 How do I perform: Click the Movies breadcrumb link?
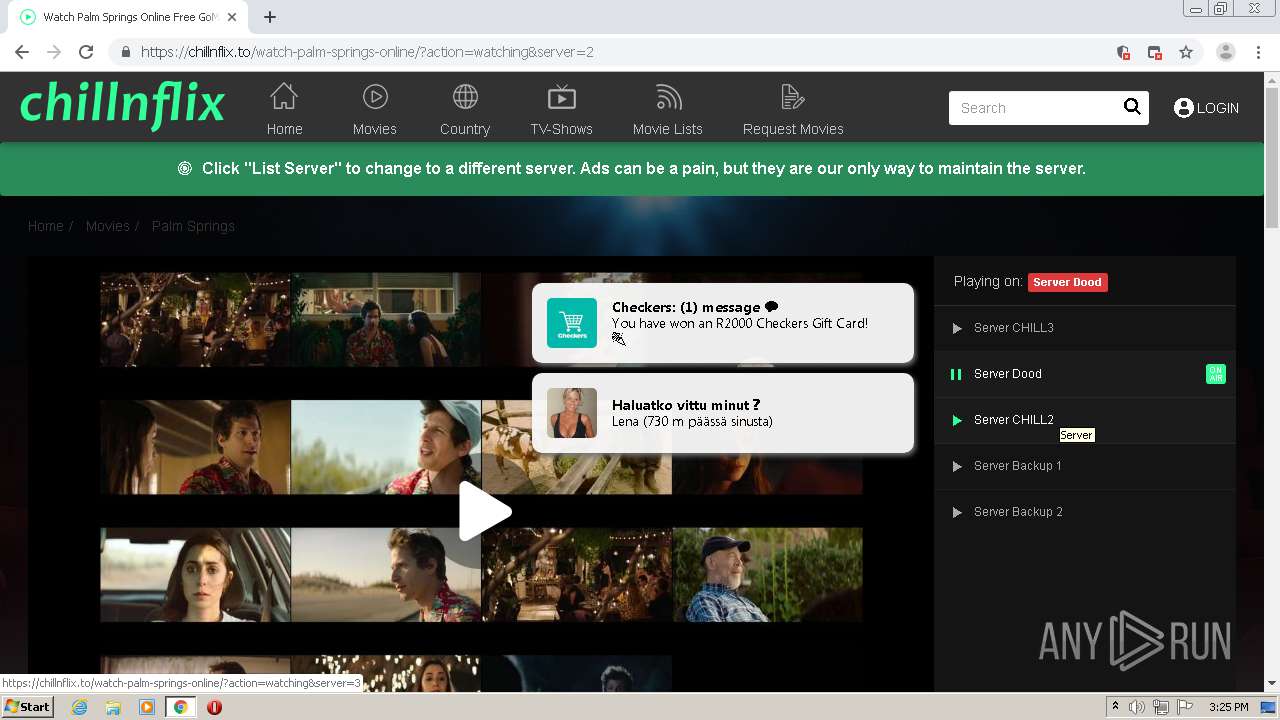[x=107, y=226]
